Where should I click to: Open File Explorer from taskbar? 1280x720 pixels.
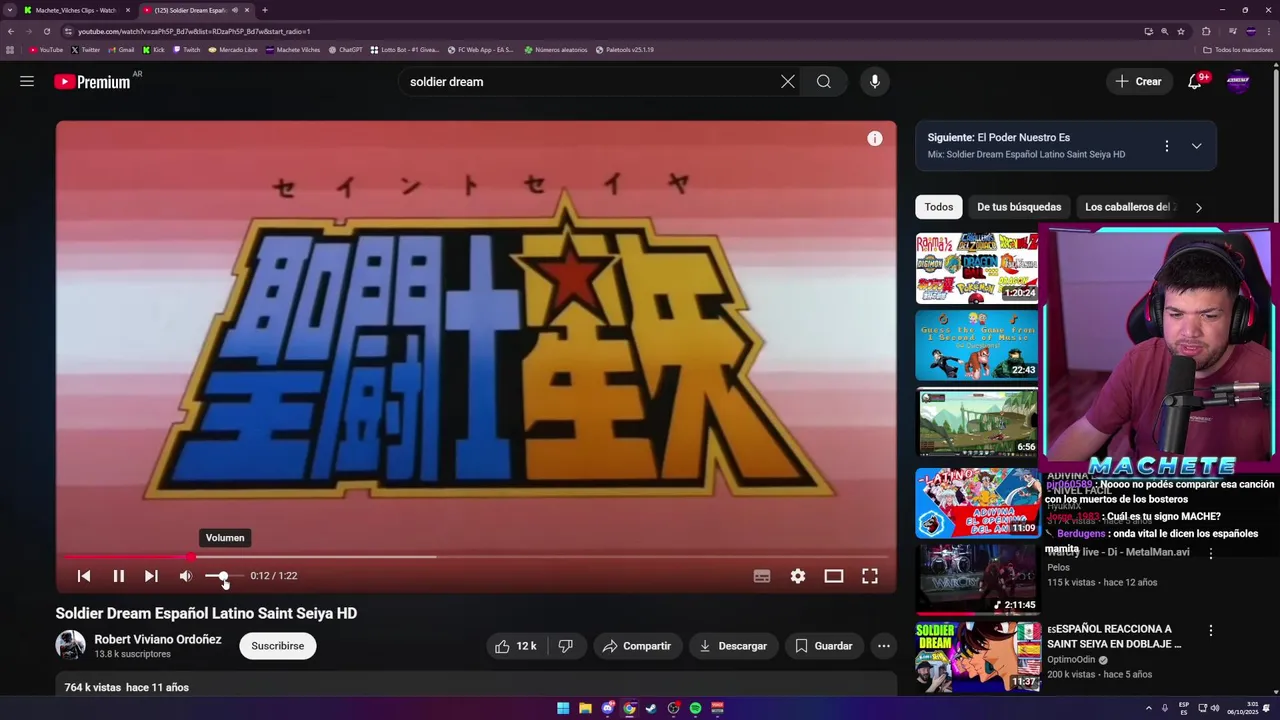pyautogui.click(x=585, y=708)
